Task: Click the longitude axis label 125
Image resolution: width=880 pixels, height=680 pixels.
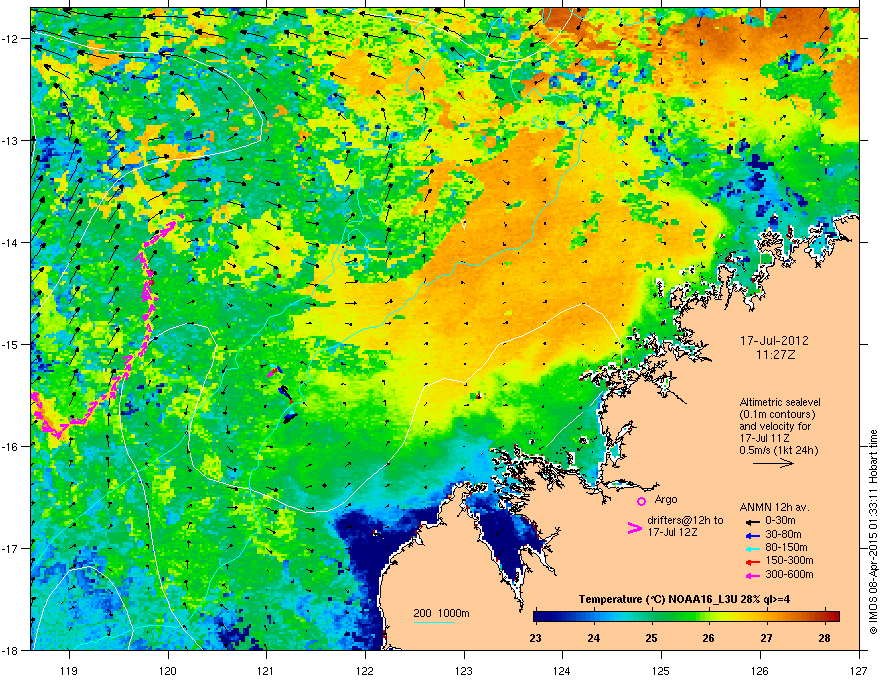Action: [x=661, y=670]
